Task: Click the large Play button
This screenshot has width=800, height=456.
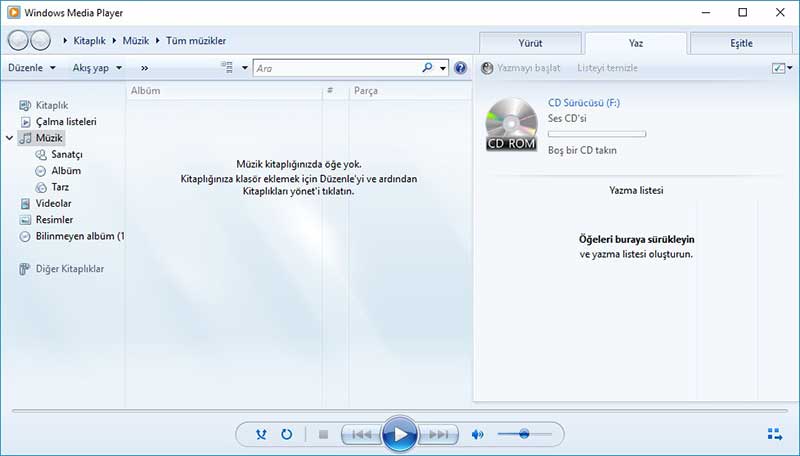Action: click(399, 434)
